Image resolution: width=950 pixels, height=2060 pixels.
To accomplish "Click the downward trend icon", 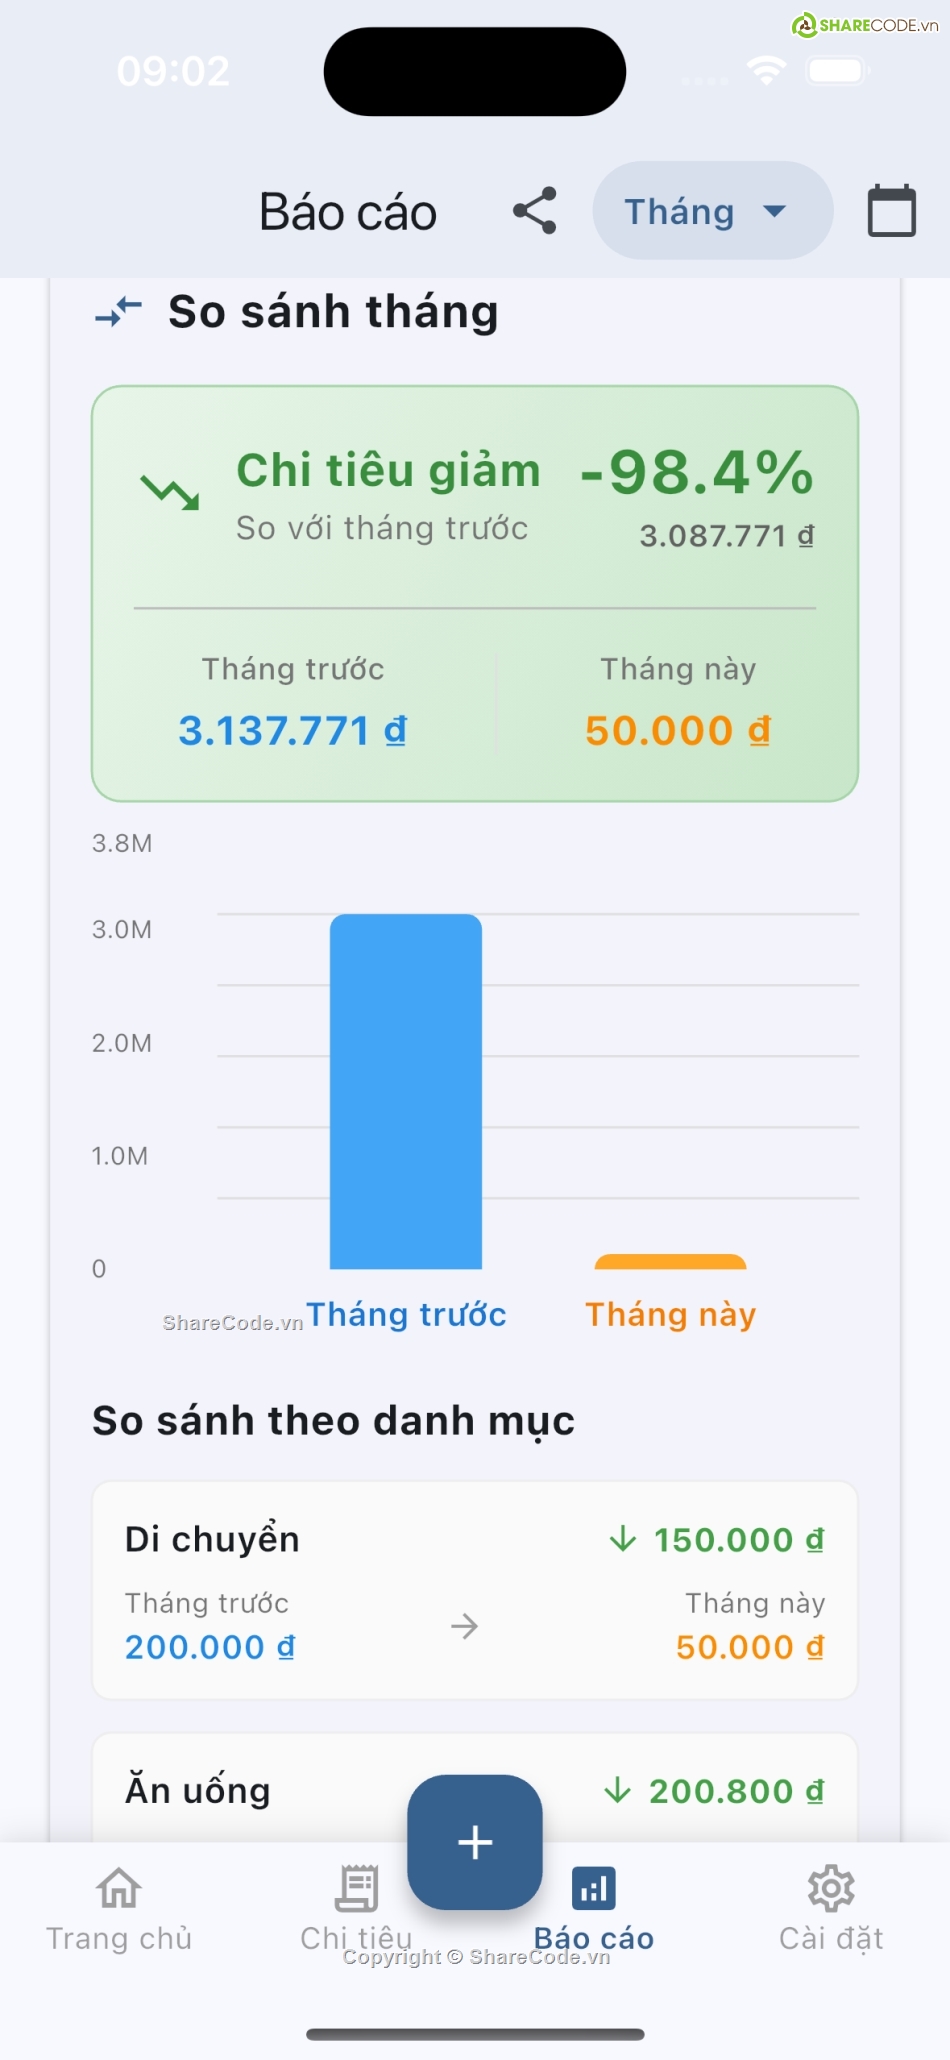I will [170, 492].
